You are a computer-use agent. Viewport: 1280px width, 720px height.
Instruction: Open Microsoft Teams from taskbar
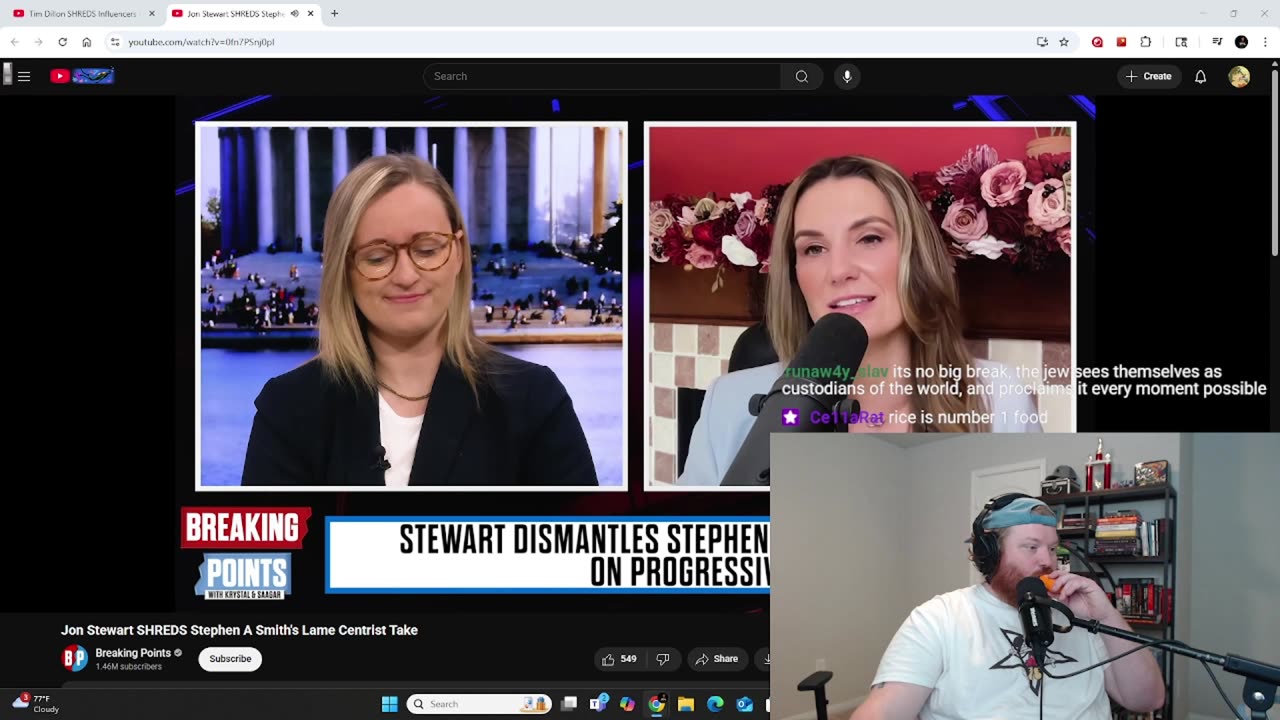point(599,704)
